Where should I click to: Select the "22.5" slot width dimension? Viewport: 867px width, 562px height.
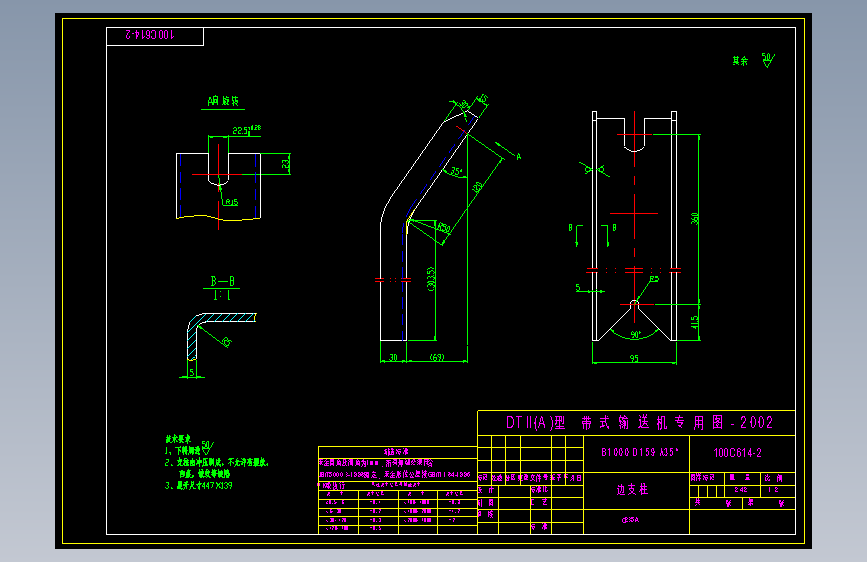coord(241,131)
